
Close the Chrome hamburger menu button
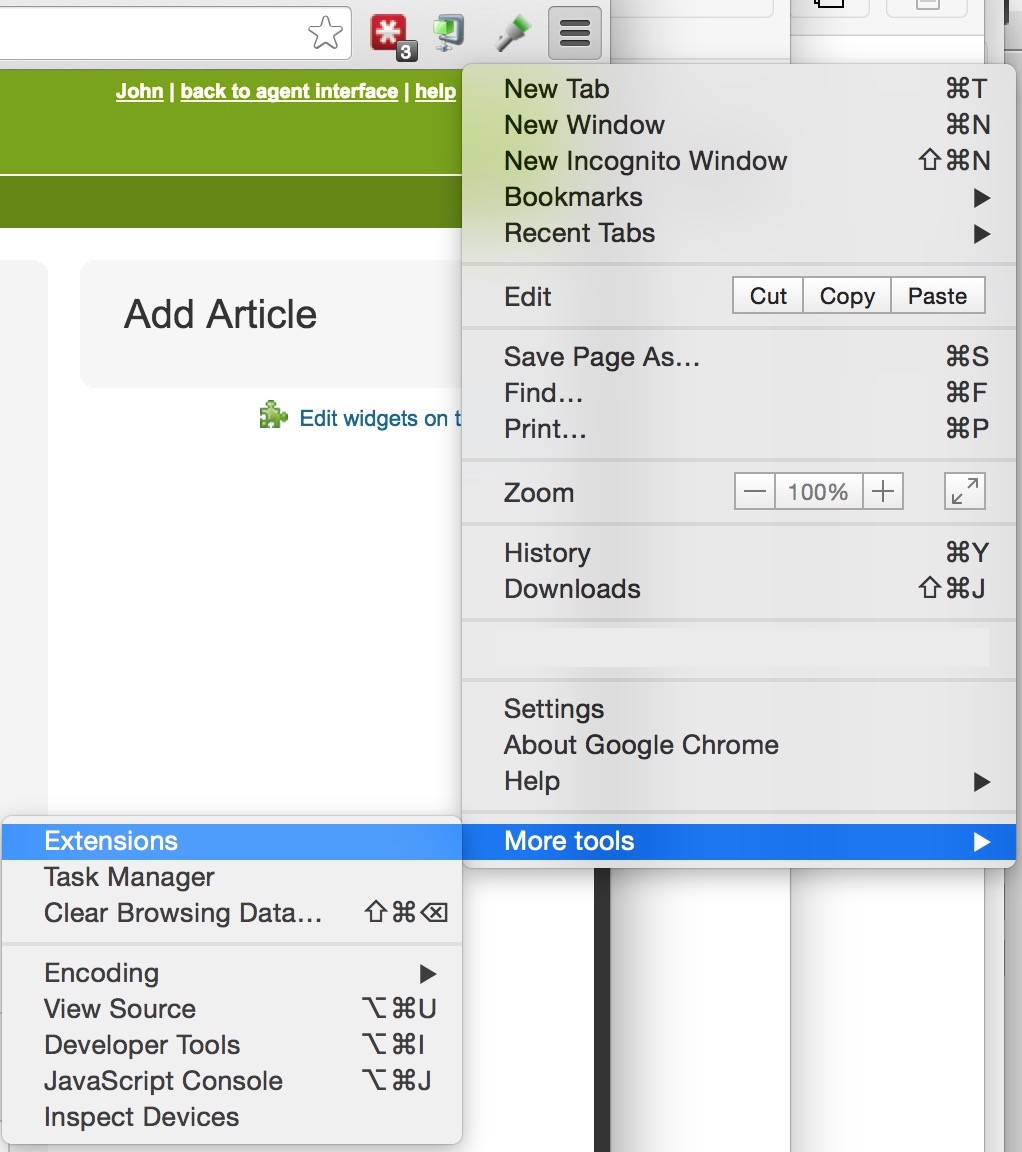[575, 35]
